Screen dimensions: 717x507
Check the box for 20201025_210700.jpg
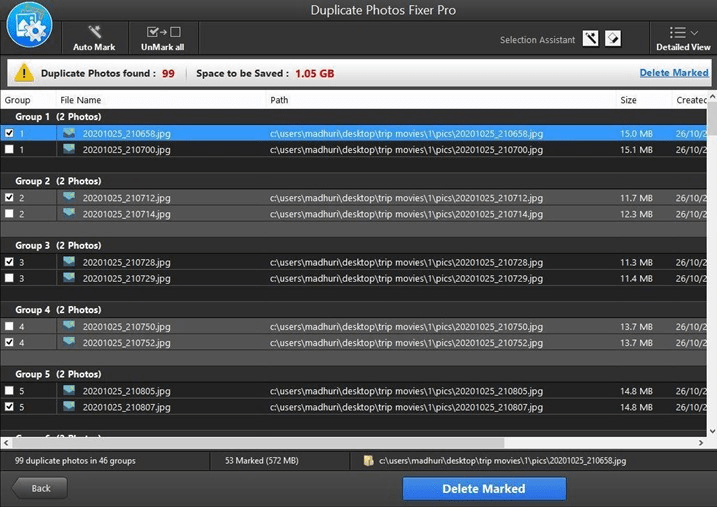9,149
